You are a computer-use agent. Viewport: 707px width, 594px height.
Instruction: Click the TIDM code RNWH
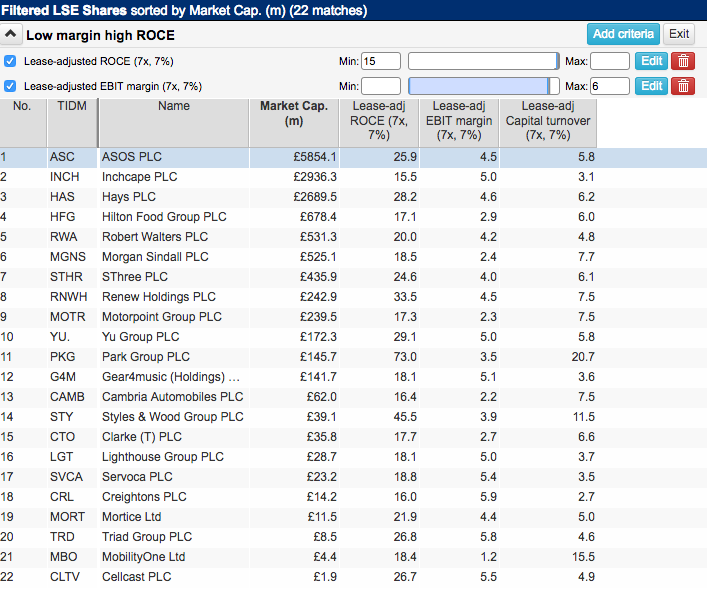tap(69, 297)
